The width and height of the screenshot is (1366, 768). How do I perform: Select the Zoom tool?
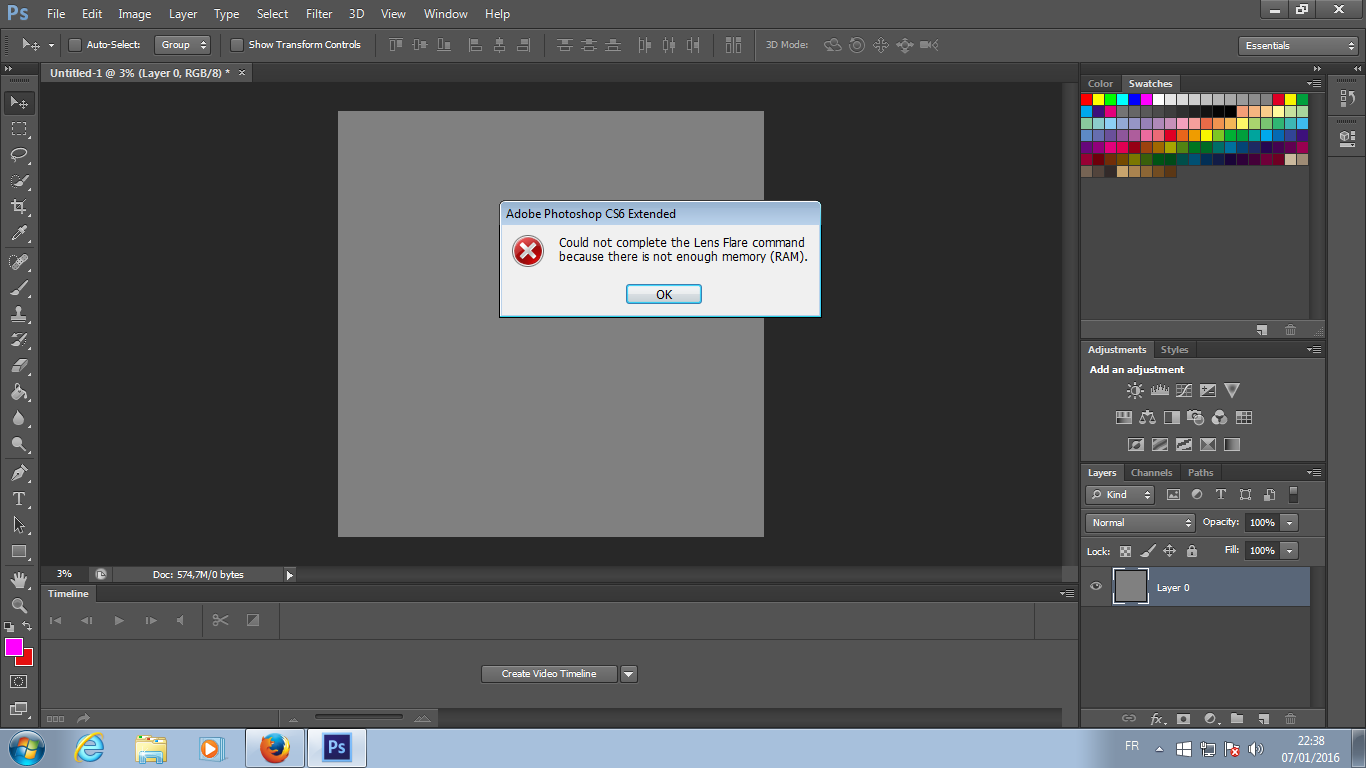[19, 606]
